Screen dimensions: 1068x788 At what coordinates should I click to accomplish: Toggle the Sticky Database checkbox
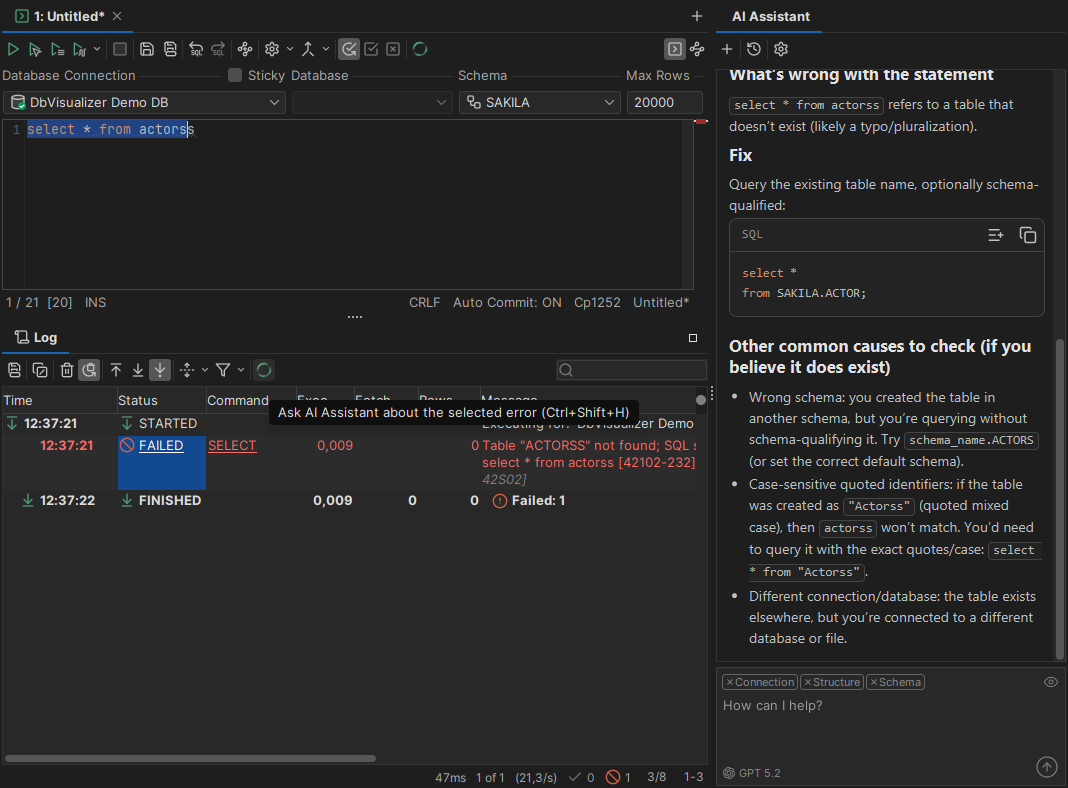tap(237, 75)
